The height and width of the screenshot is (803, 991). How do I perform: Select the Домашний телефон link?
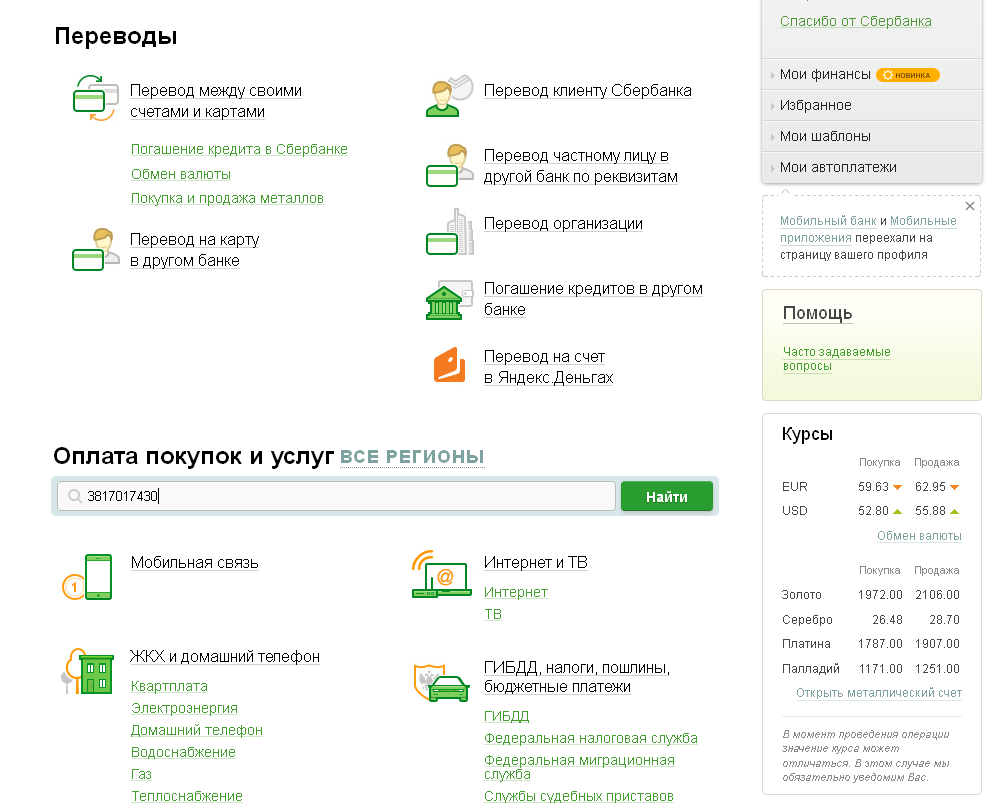pyautogui.click(x=197, y=731)
